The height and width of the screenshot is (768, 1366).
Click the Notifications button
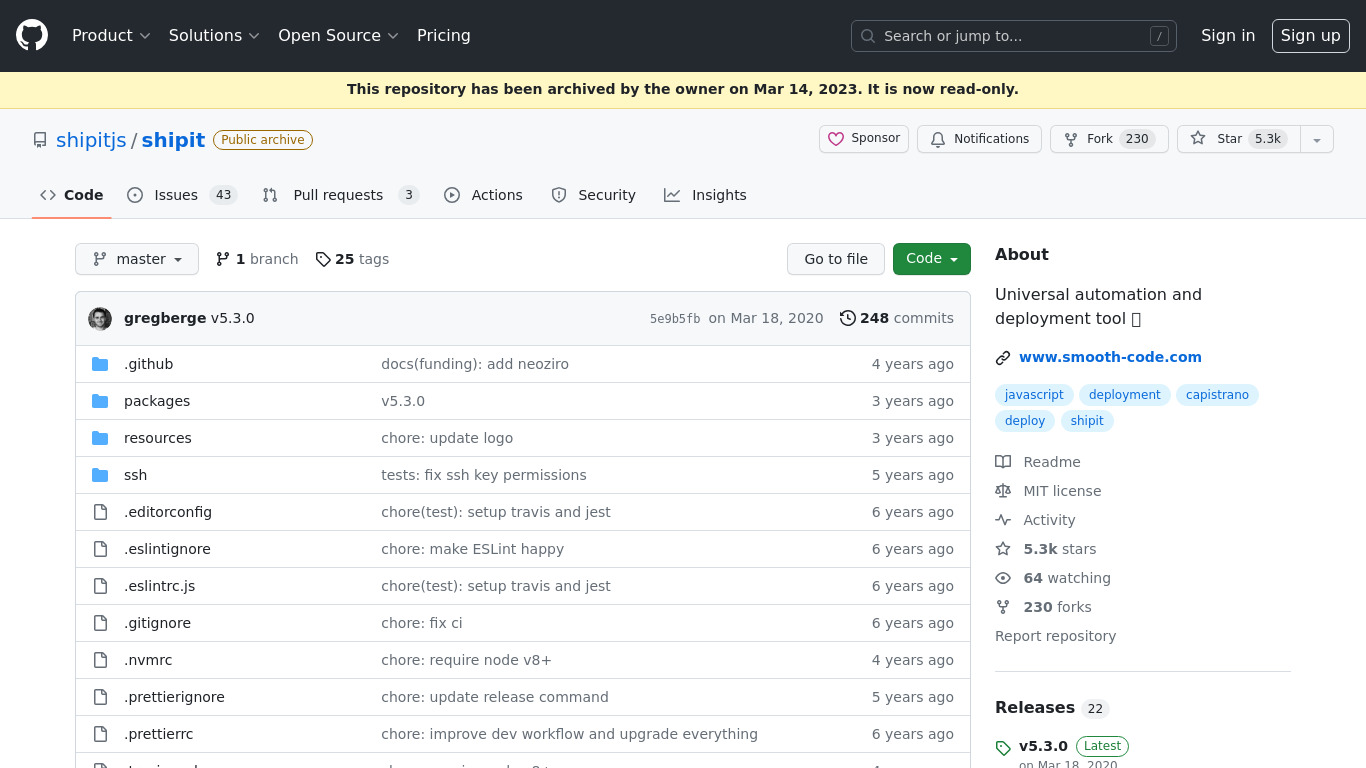980,139
